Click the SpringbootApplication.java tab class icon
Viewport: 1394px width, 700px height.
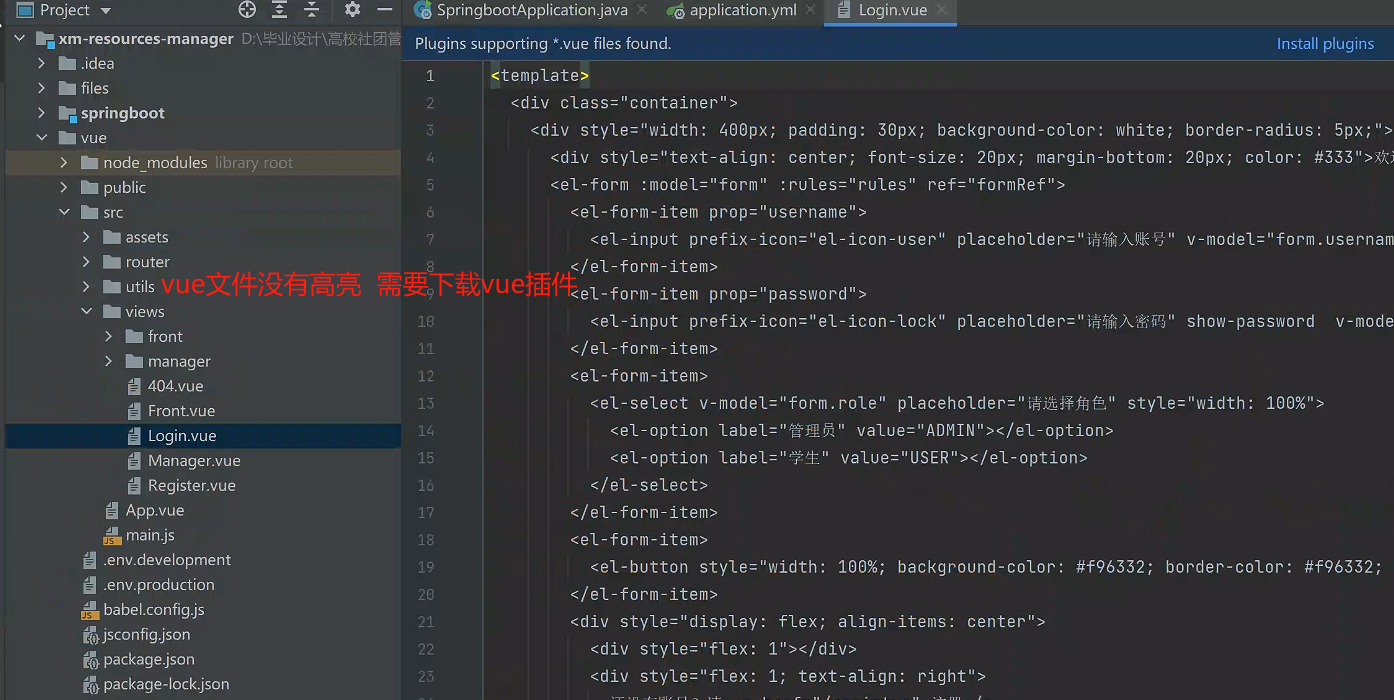pyautogui.click(x=423, y=10)
